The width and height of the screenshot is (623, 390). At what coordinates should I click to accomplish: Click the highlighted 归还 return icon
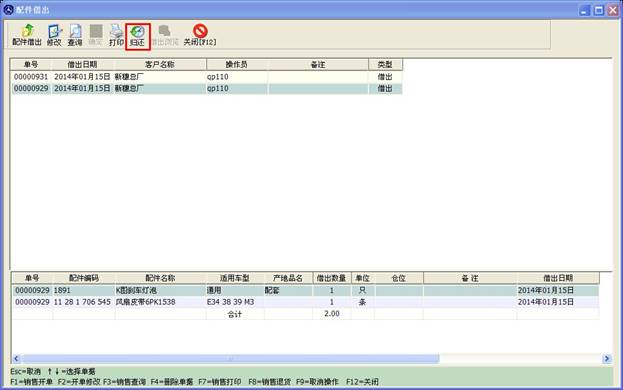[137, 36]
